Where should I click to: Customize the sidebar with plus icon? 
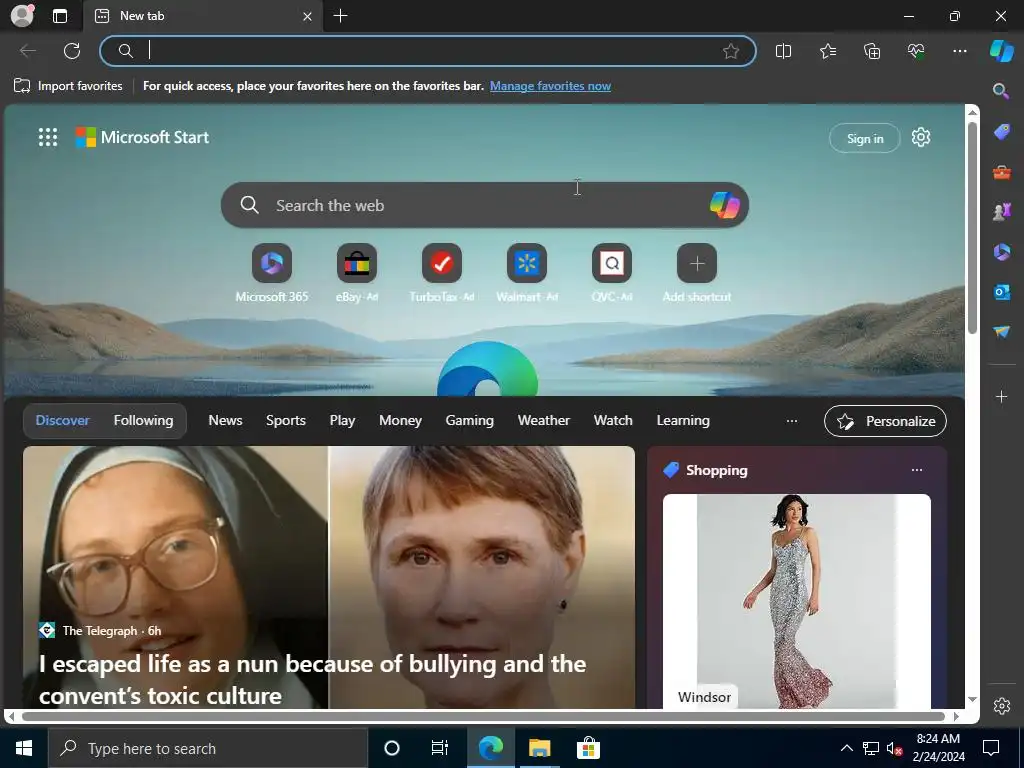coord(1001,396)
